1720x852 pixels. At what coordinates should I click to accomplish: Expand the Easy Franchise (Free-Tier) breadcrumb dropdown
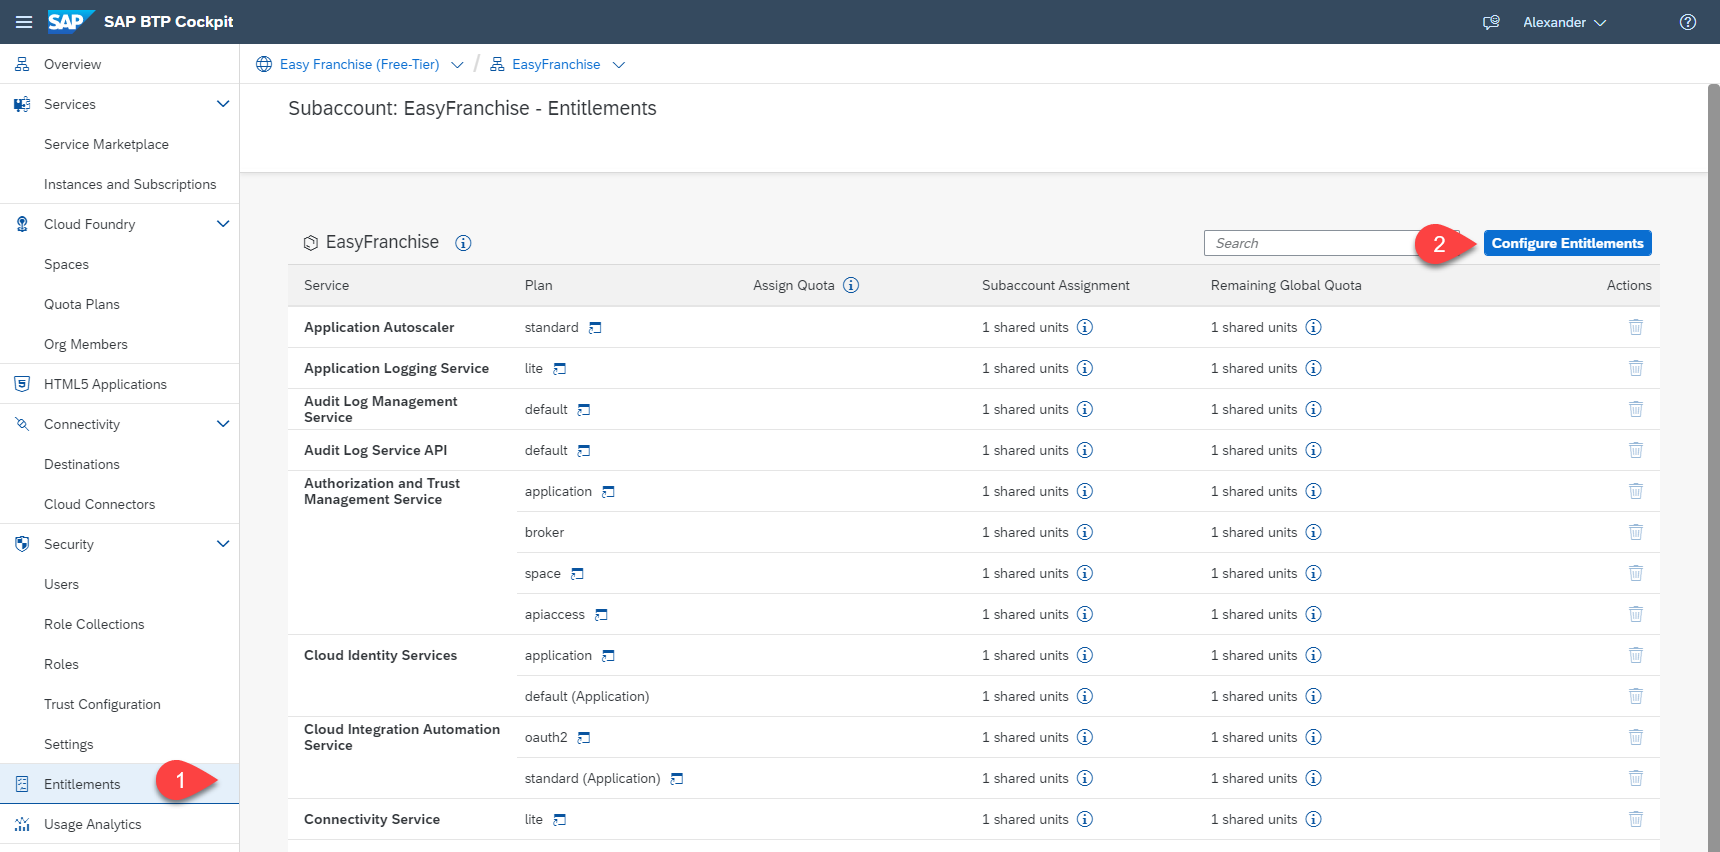tap(457, 65)
